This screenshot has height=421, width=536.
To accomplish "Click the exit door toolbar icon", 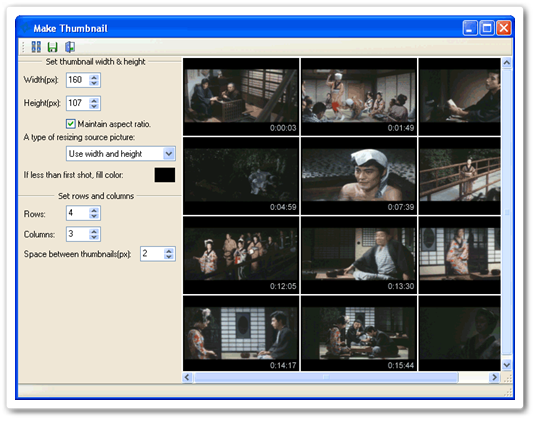I will pyautogui.click(x=70, y=47).
